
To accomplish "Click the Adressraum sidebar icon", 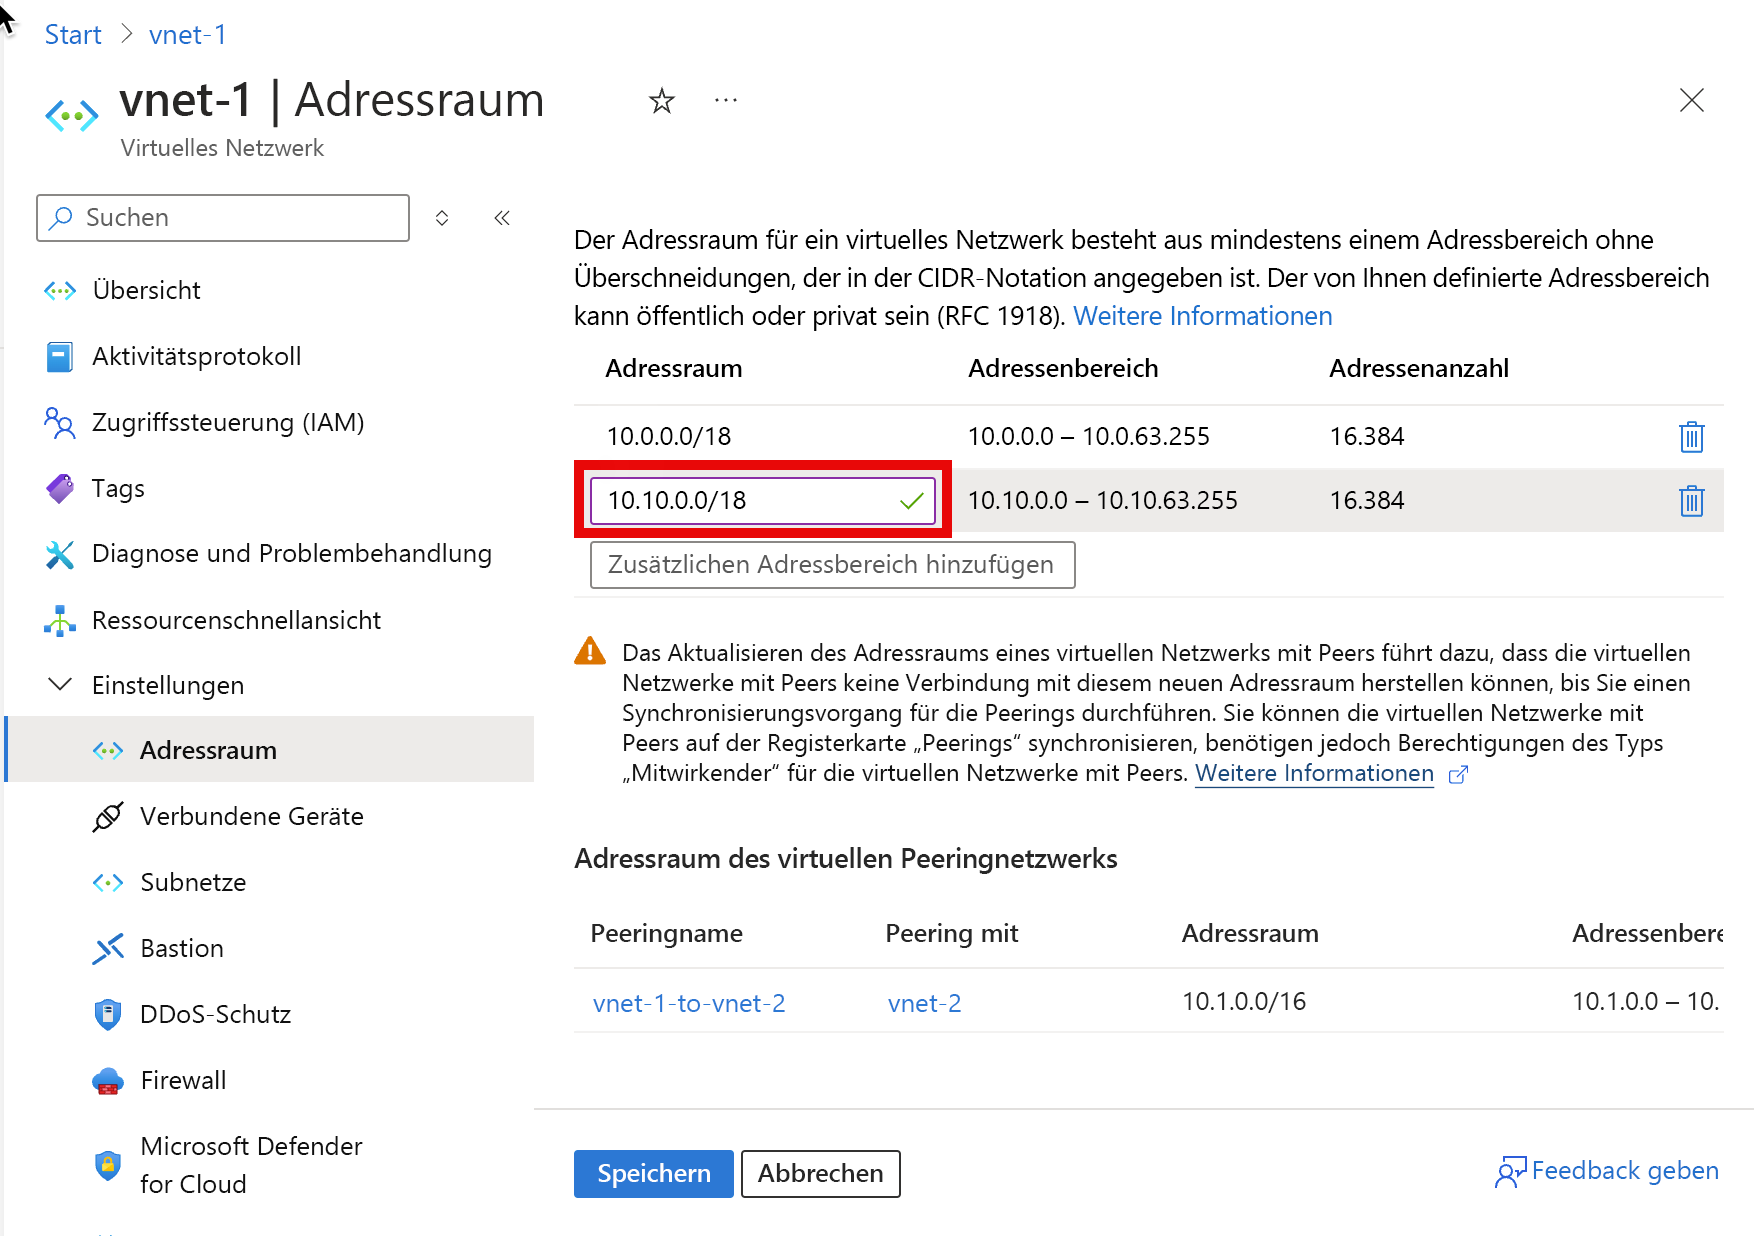I will tap(108, 750).
